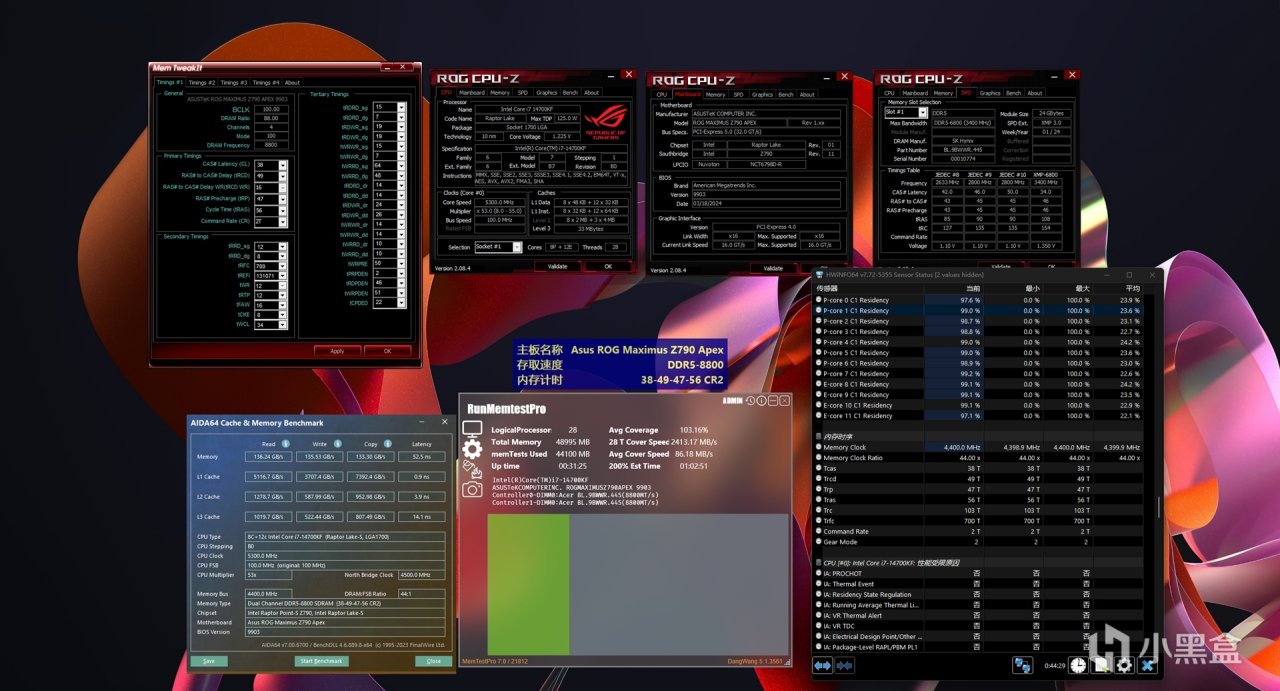Open Bench tab in the CPU-Z CPU window

570,93
